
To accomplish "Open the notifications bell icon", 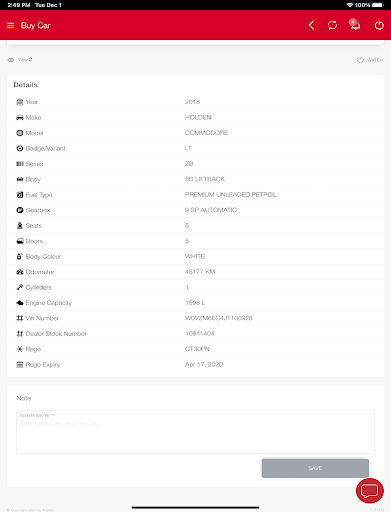I will click(355, 25).
